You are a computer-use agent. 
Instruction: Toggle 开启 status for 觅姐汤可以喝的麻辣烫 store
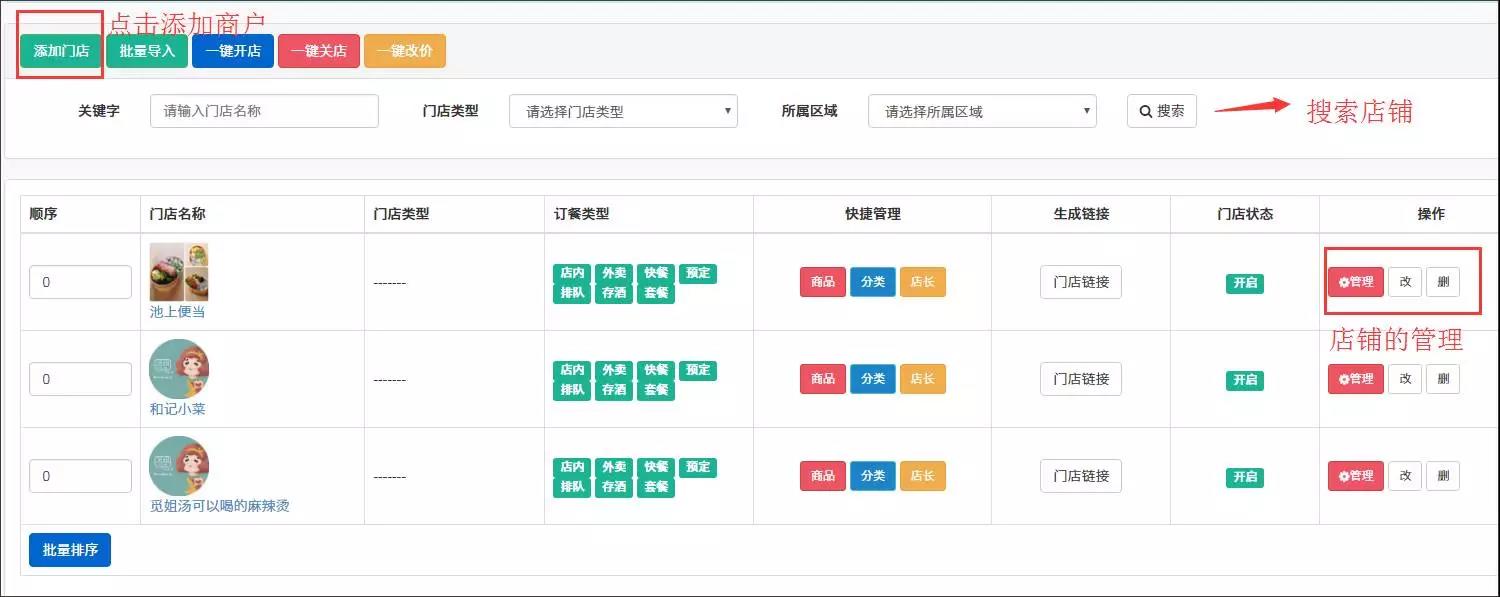click(x=1244, y=477)
